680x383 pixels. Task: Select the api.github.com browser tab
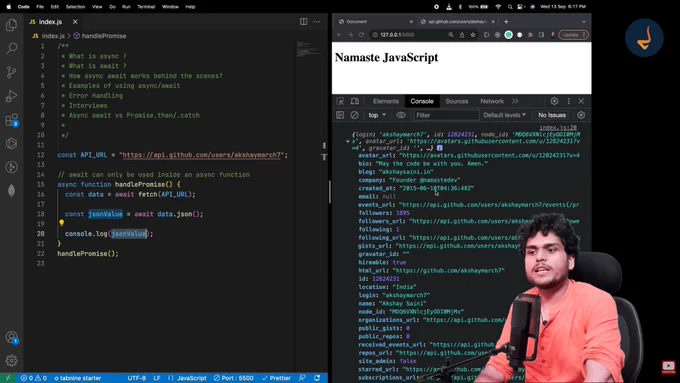point(458,22)
